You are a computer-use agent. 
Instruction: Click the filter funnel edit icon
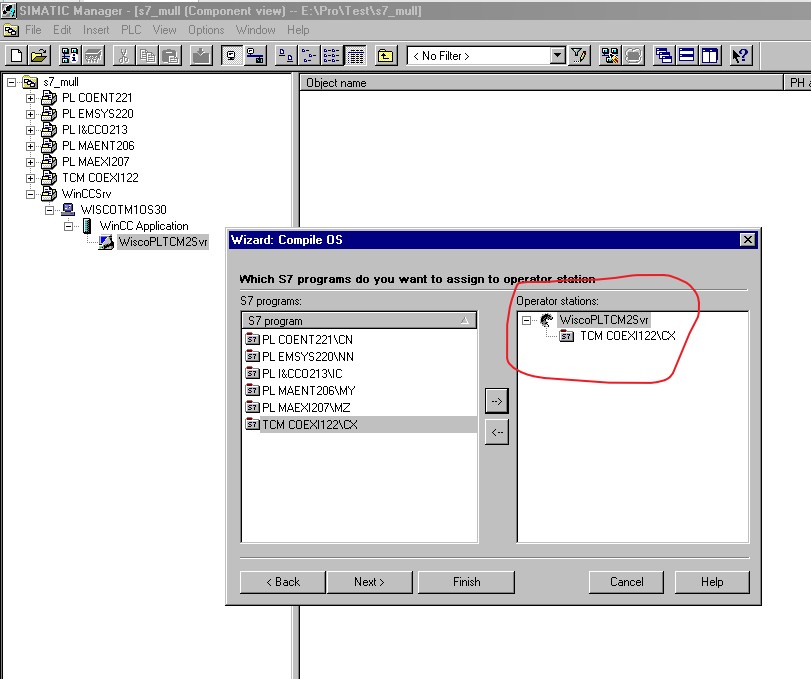click(579, 55)
